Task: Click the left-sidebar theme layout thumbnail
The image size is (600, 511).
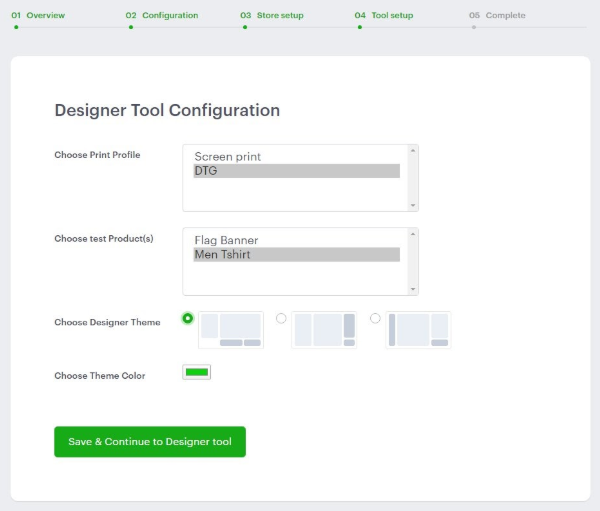Action: (418, 329)
